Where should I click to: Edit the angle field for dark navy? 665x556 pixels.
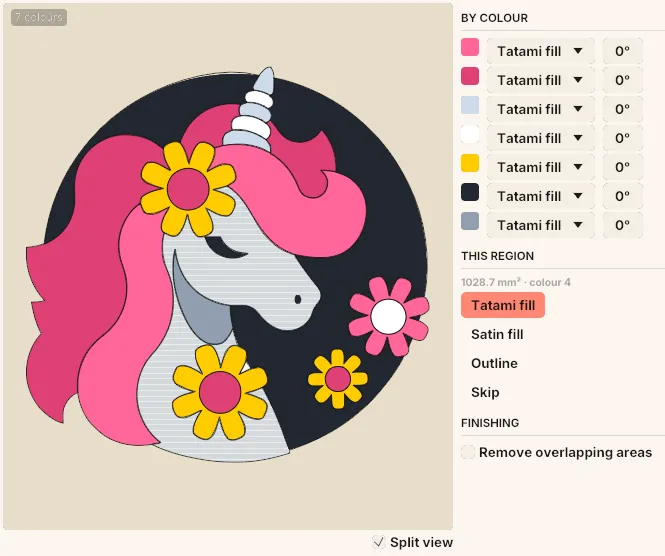coord(623,196)
